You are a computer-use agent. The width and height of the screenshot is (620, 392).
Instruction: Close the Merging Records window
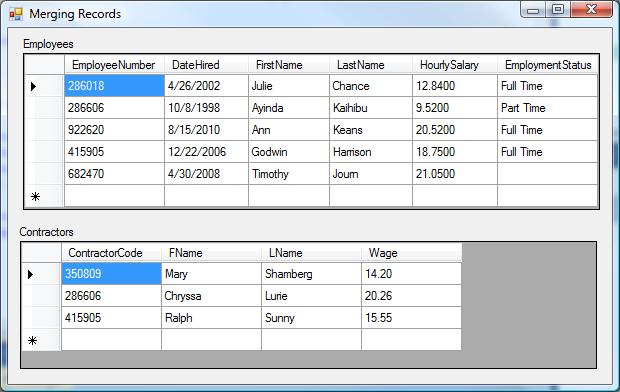click(591, 9)
